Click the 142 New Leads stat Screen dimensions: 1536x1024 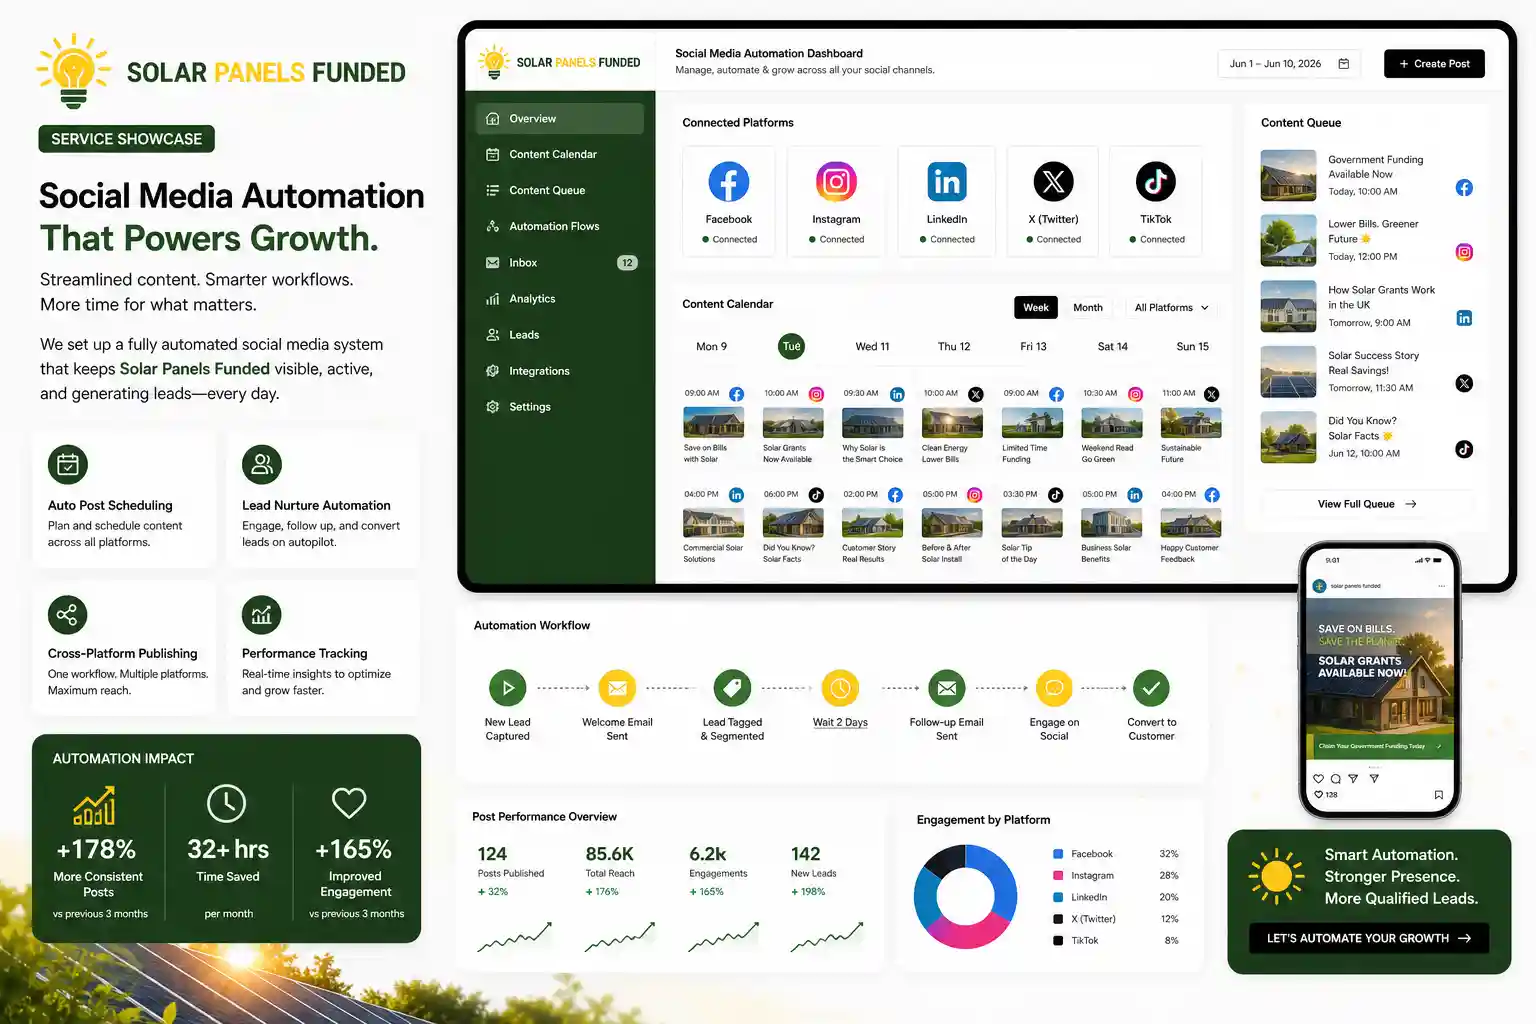[x=813, y=872]
